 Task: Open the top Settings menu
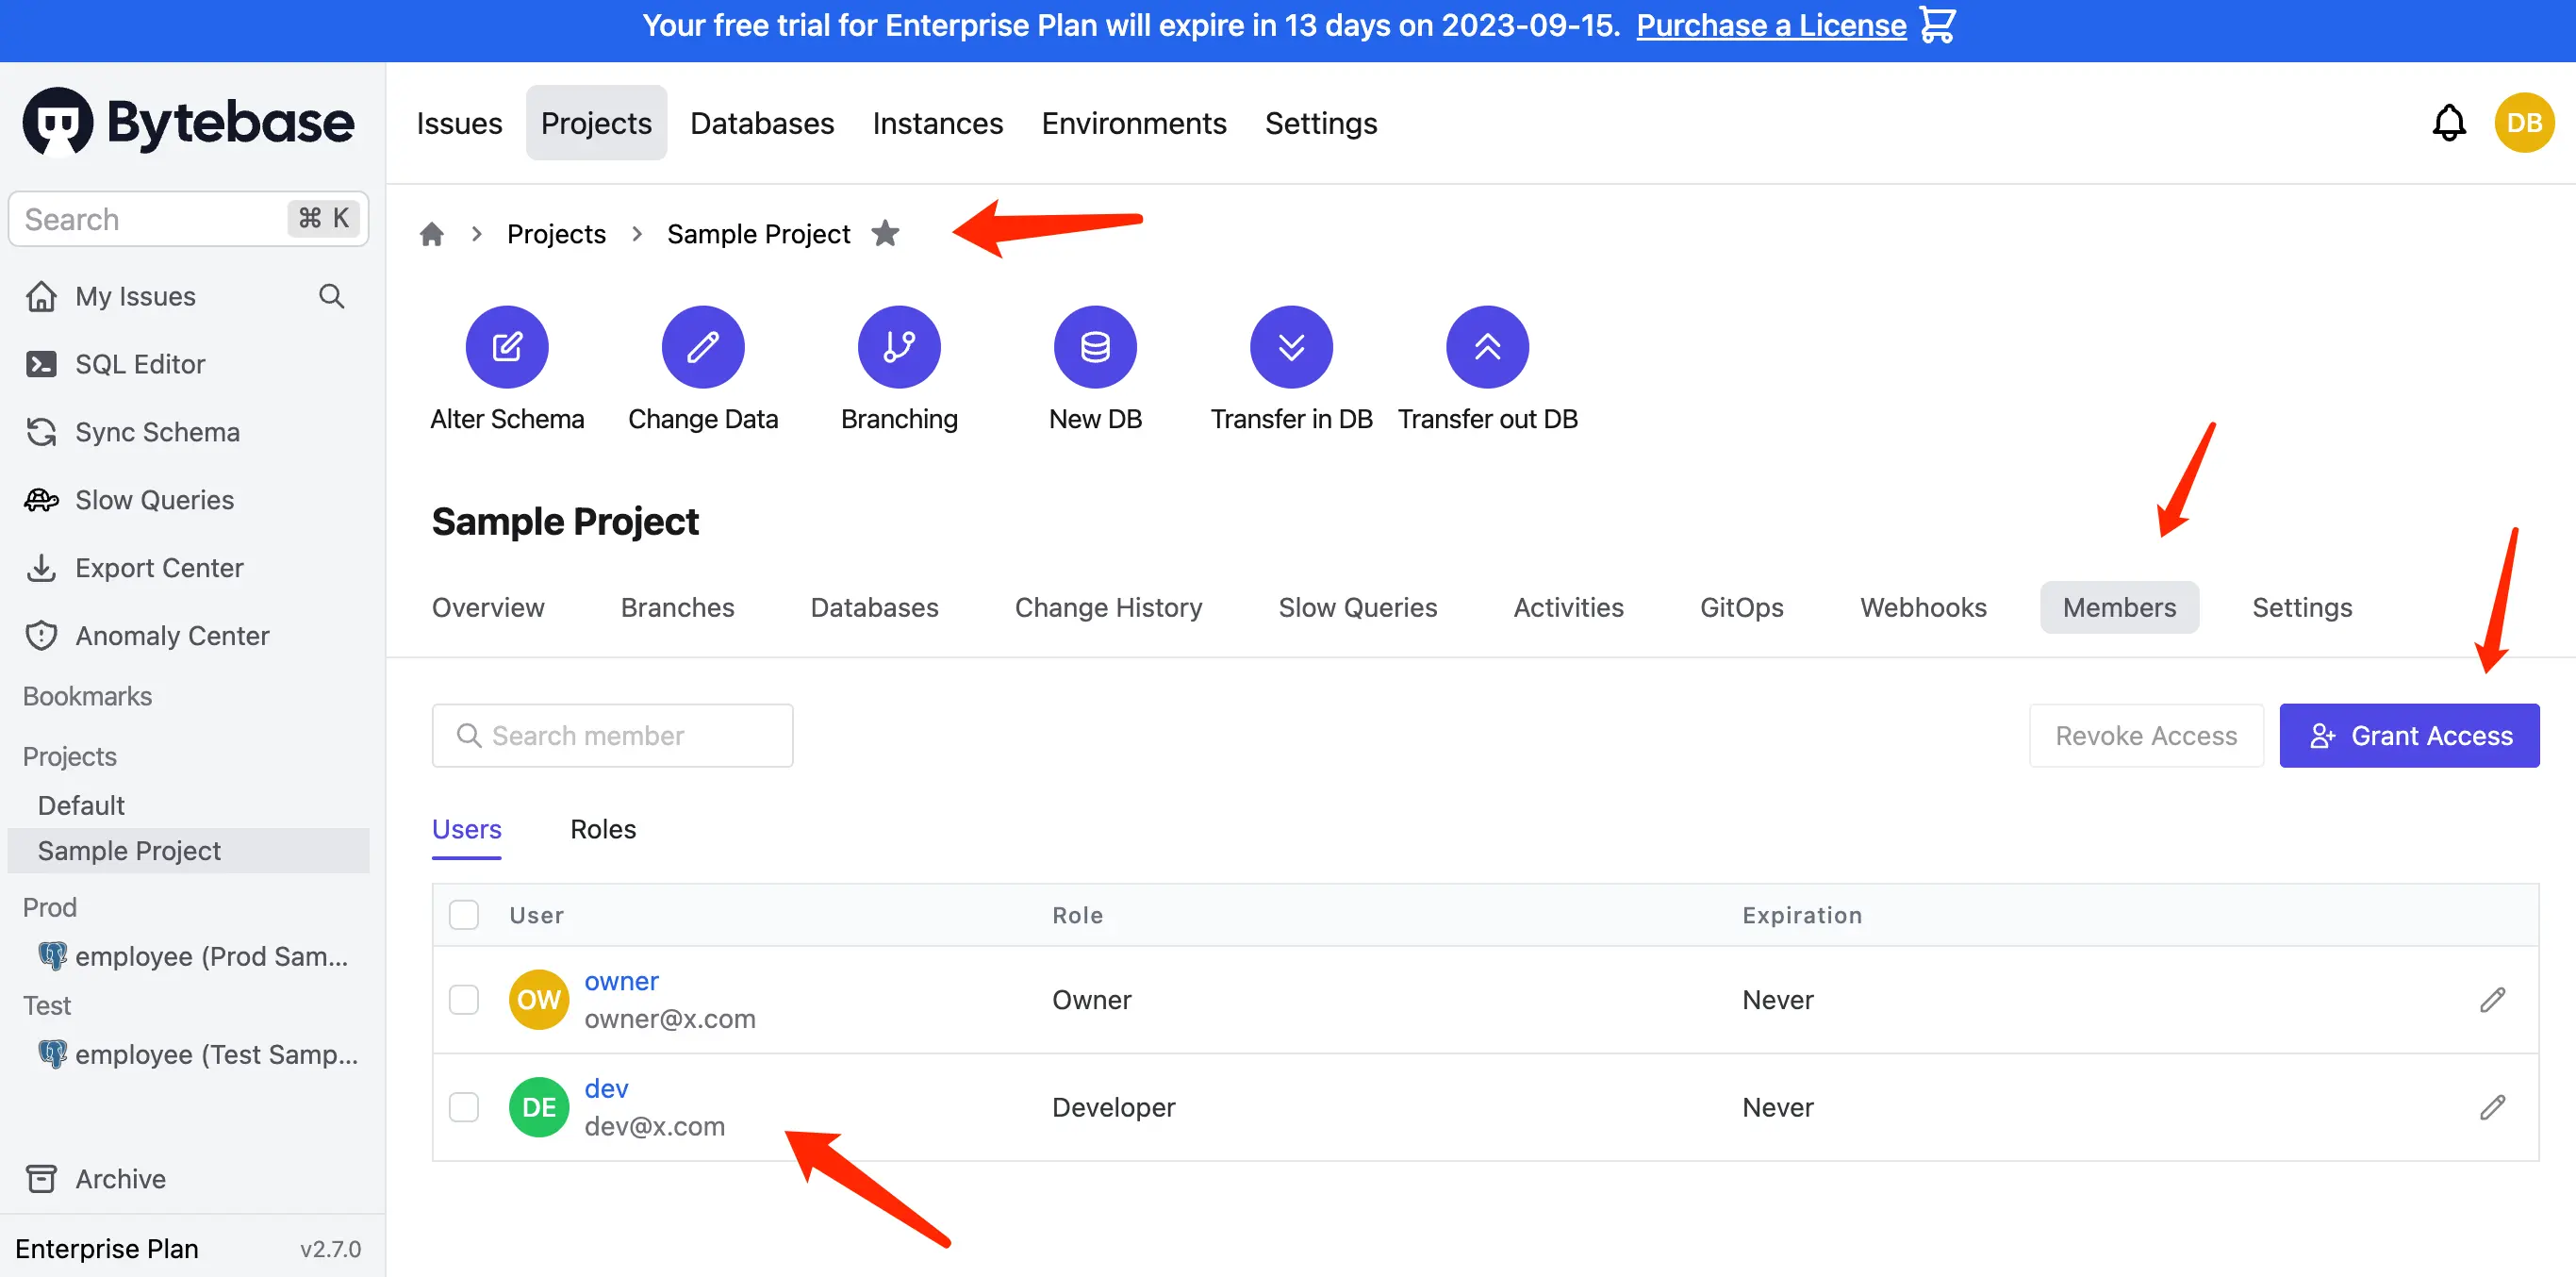click(x=1320, y=123)
